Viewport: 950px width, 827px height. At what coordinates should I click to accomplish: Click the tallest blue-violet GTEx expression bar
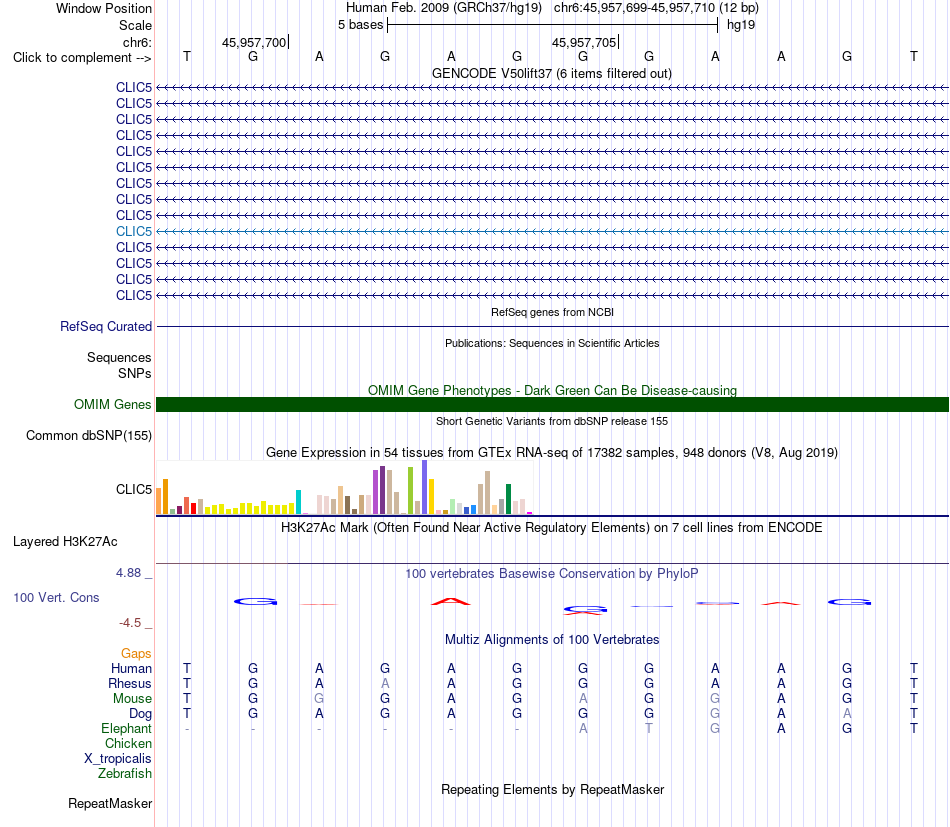(x=425, y=487)
